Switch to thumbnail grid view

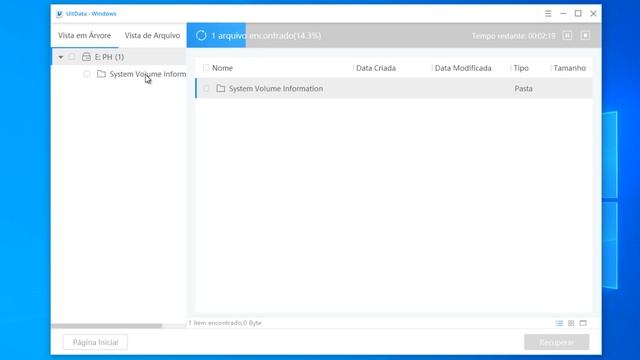pyautogui.click(x=571, y=323)
